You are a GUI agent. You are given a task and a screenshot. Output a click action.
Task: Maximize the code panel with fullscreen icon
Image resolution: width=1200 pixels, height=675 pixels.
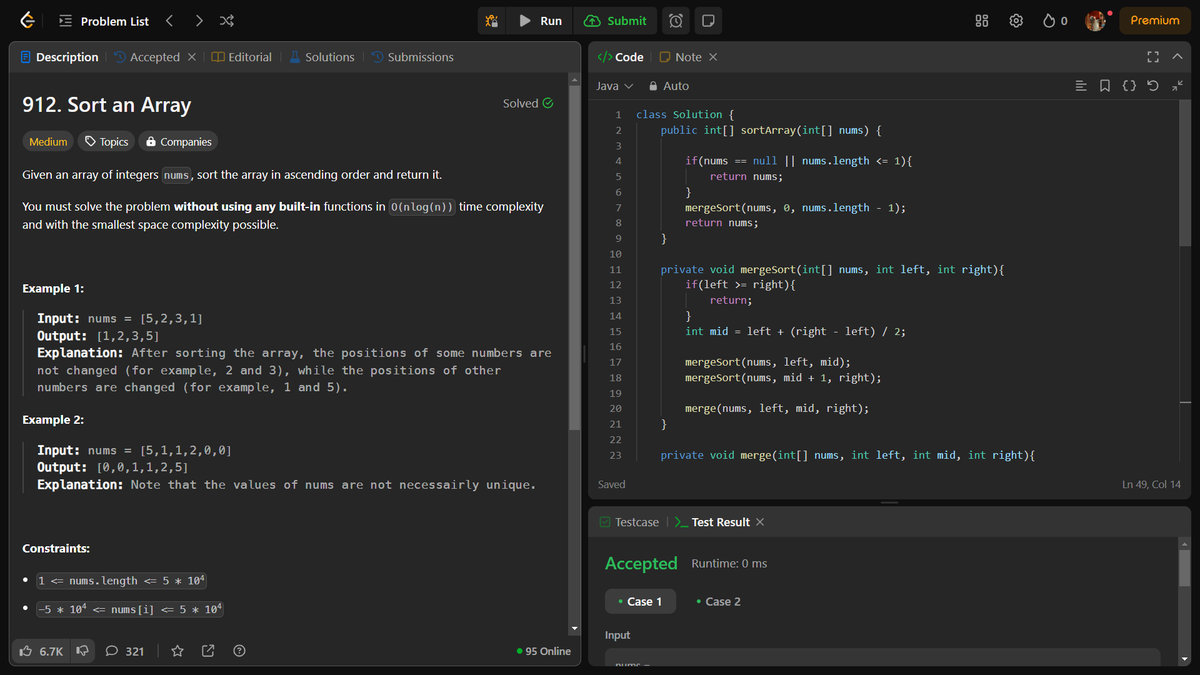pyautogui.click(x=1153, y=57)
